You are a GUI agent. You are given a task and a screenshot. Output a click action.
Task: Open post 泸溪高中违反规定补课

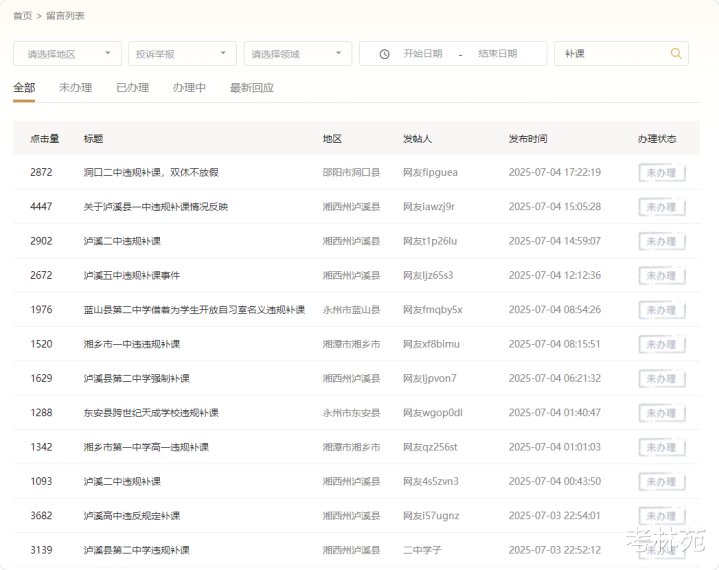[x=132, y=516]
